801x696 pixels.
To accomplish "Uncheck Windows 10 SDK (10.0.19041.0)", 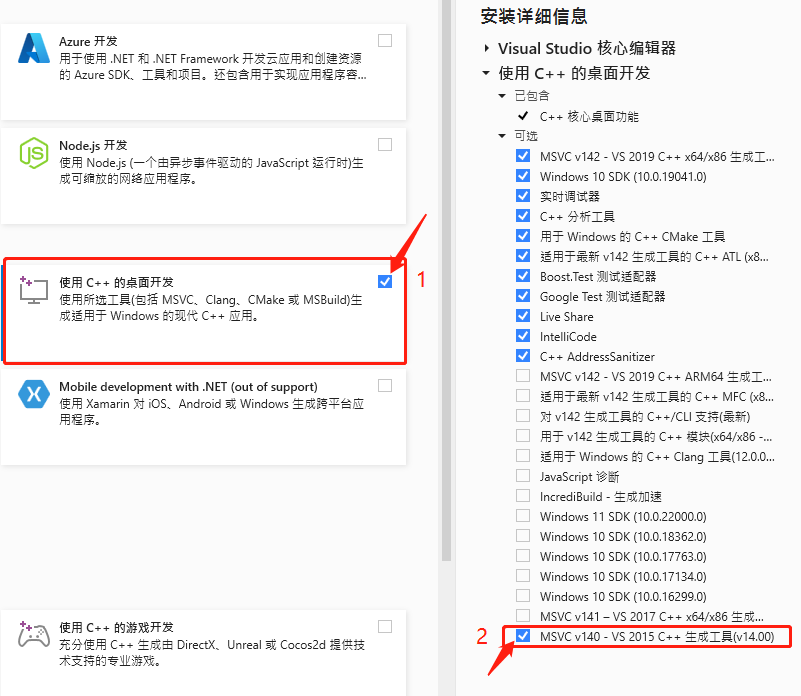I will pos(523,176).
